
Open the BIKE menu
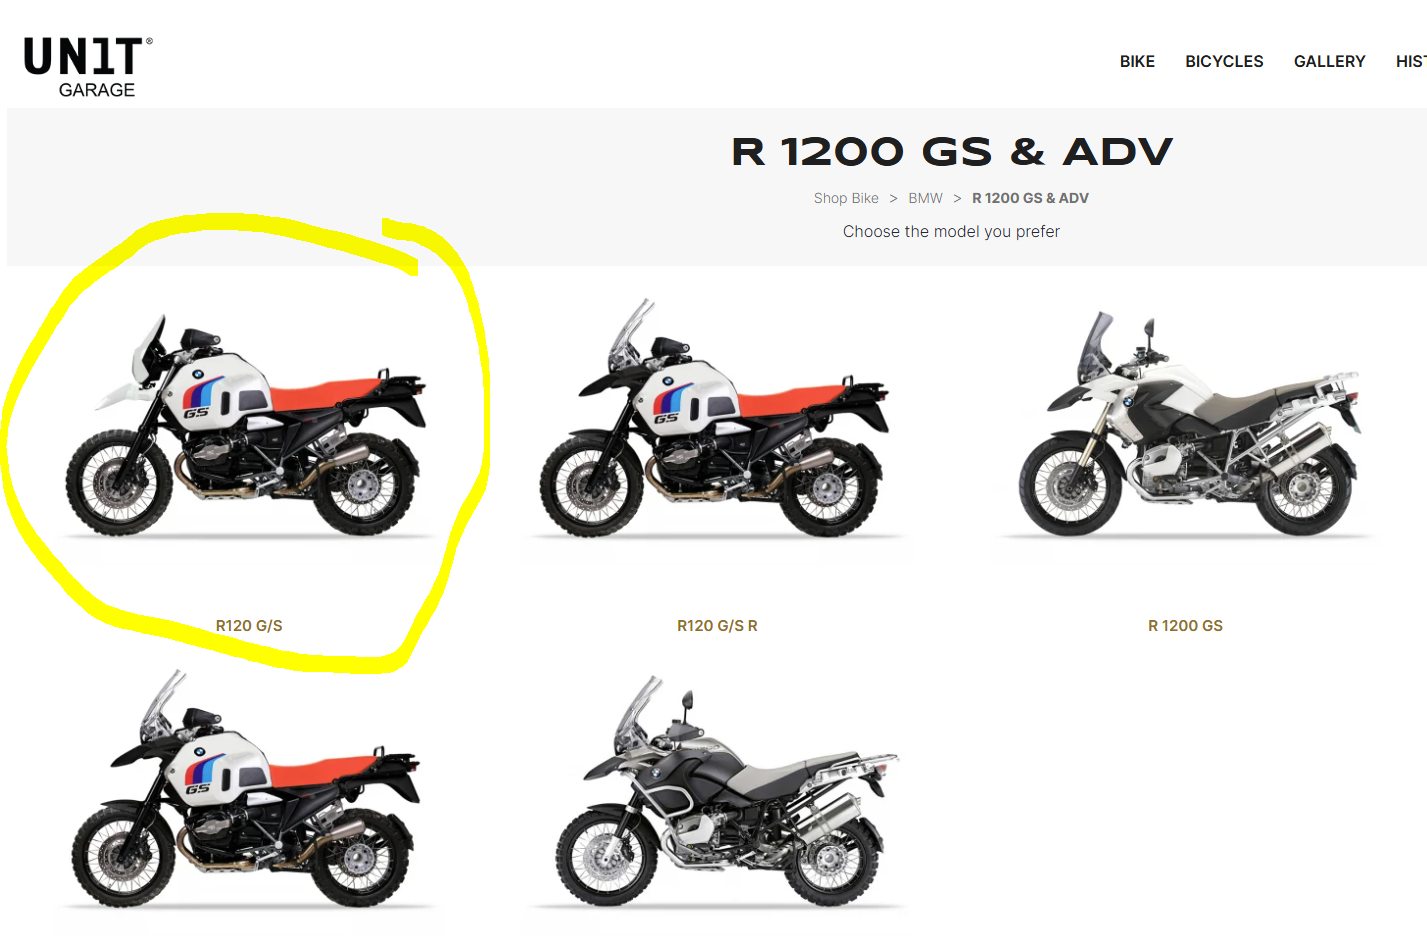point(1137,62)
